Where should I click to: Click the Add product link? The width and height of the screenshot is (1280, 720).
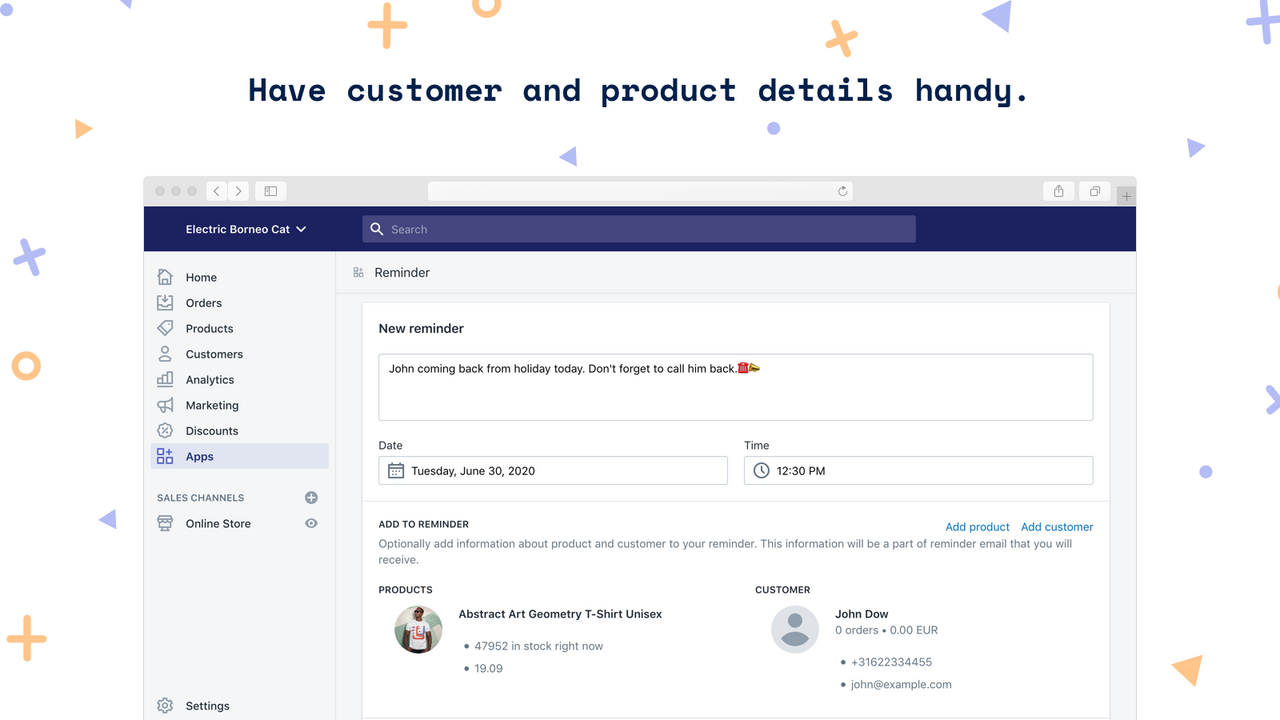pyautogui.click(x=977, y=527)
